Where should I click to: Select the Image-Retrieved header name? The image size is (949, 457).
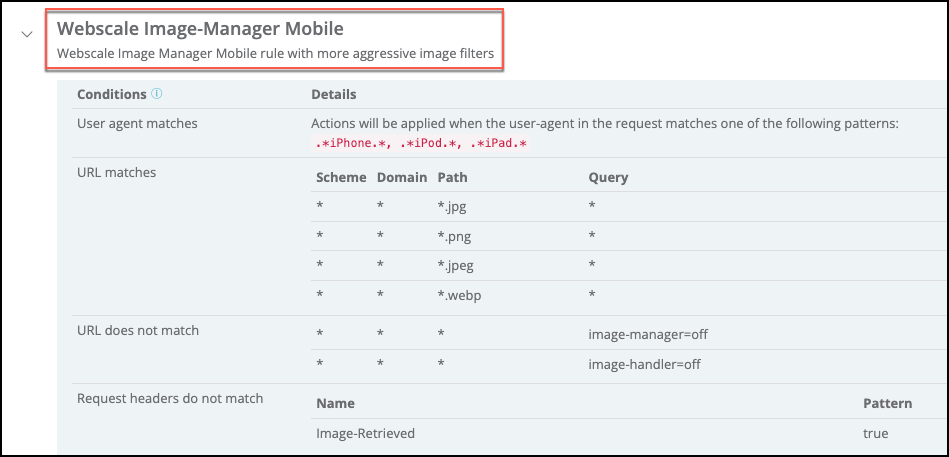coord(365,433)
